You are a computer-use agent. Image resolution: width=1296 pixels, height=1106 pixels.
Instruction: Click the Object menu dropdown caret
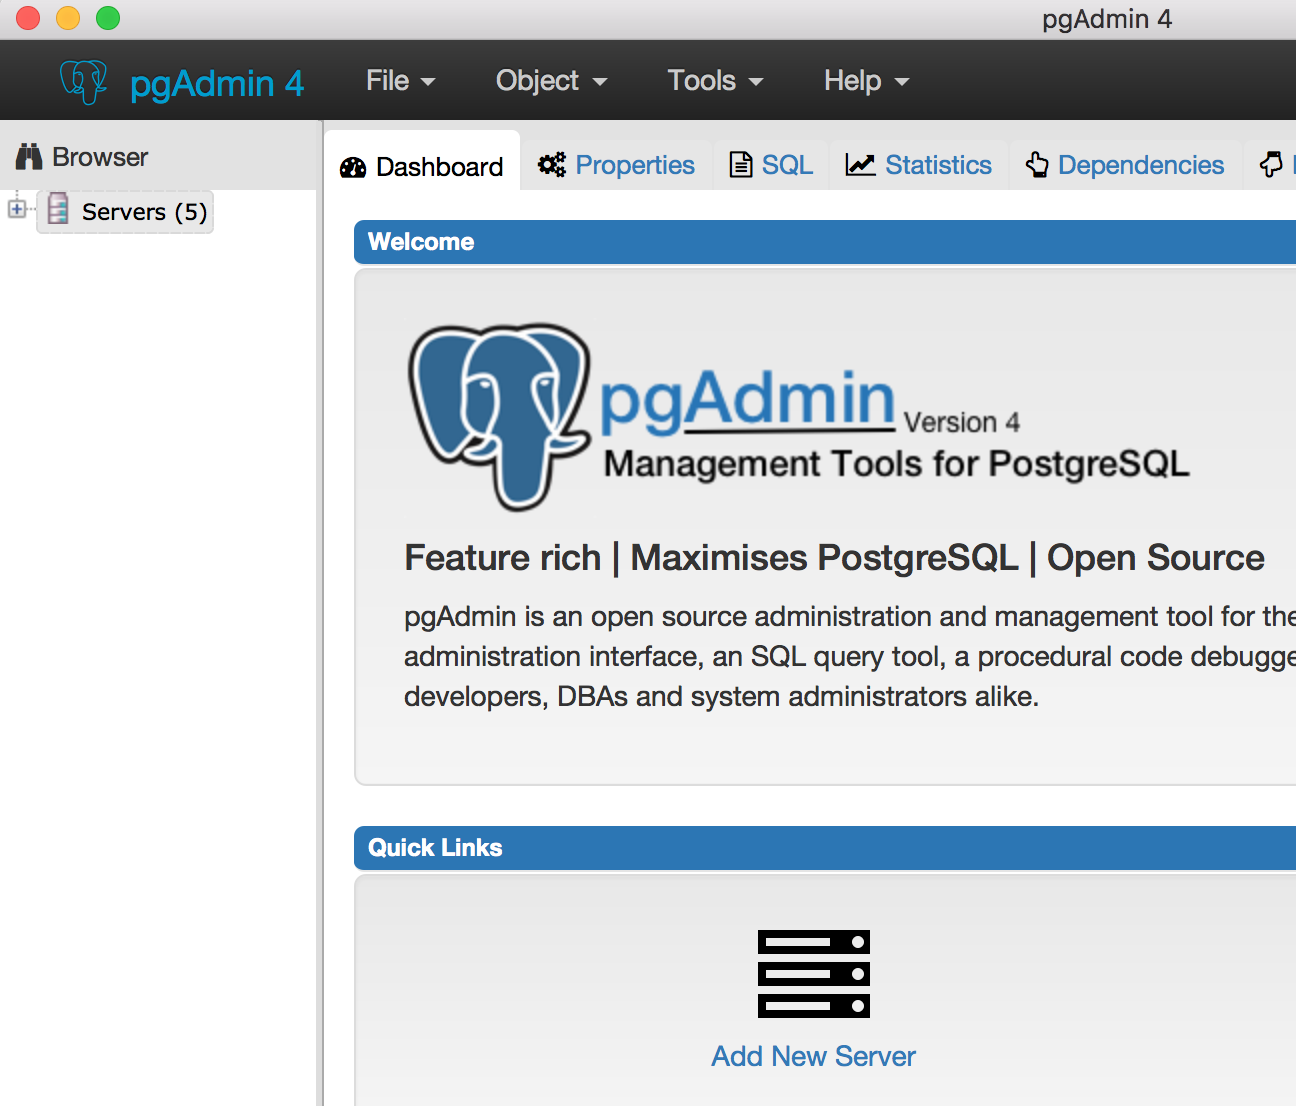tap(600, 82)
